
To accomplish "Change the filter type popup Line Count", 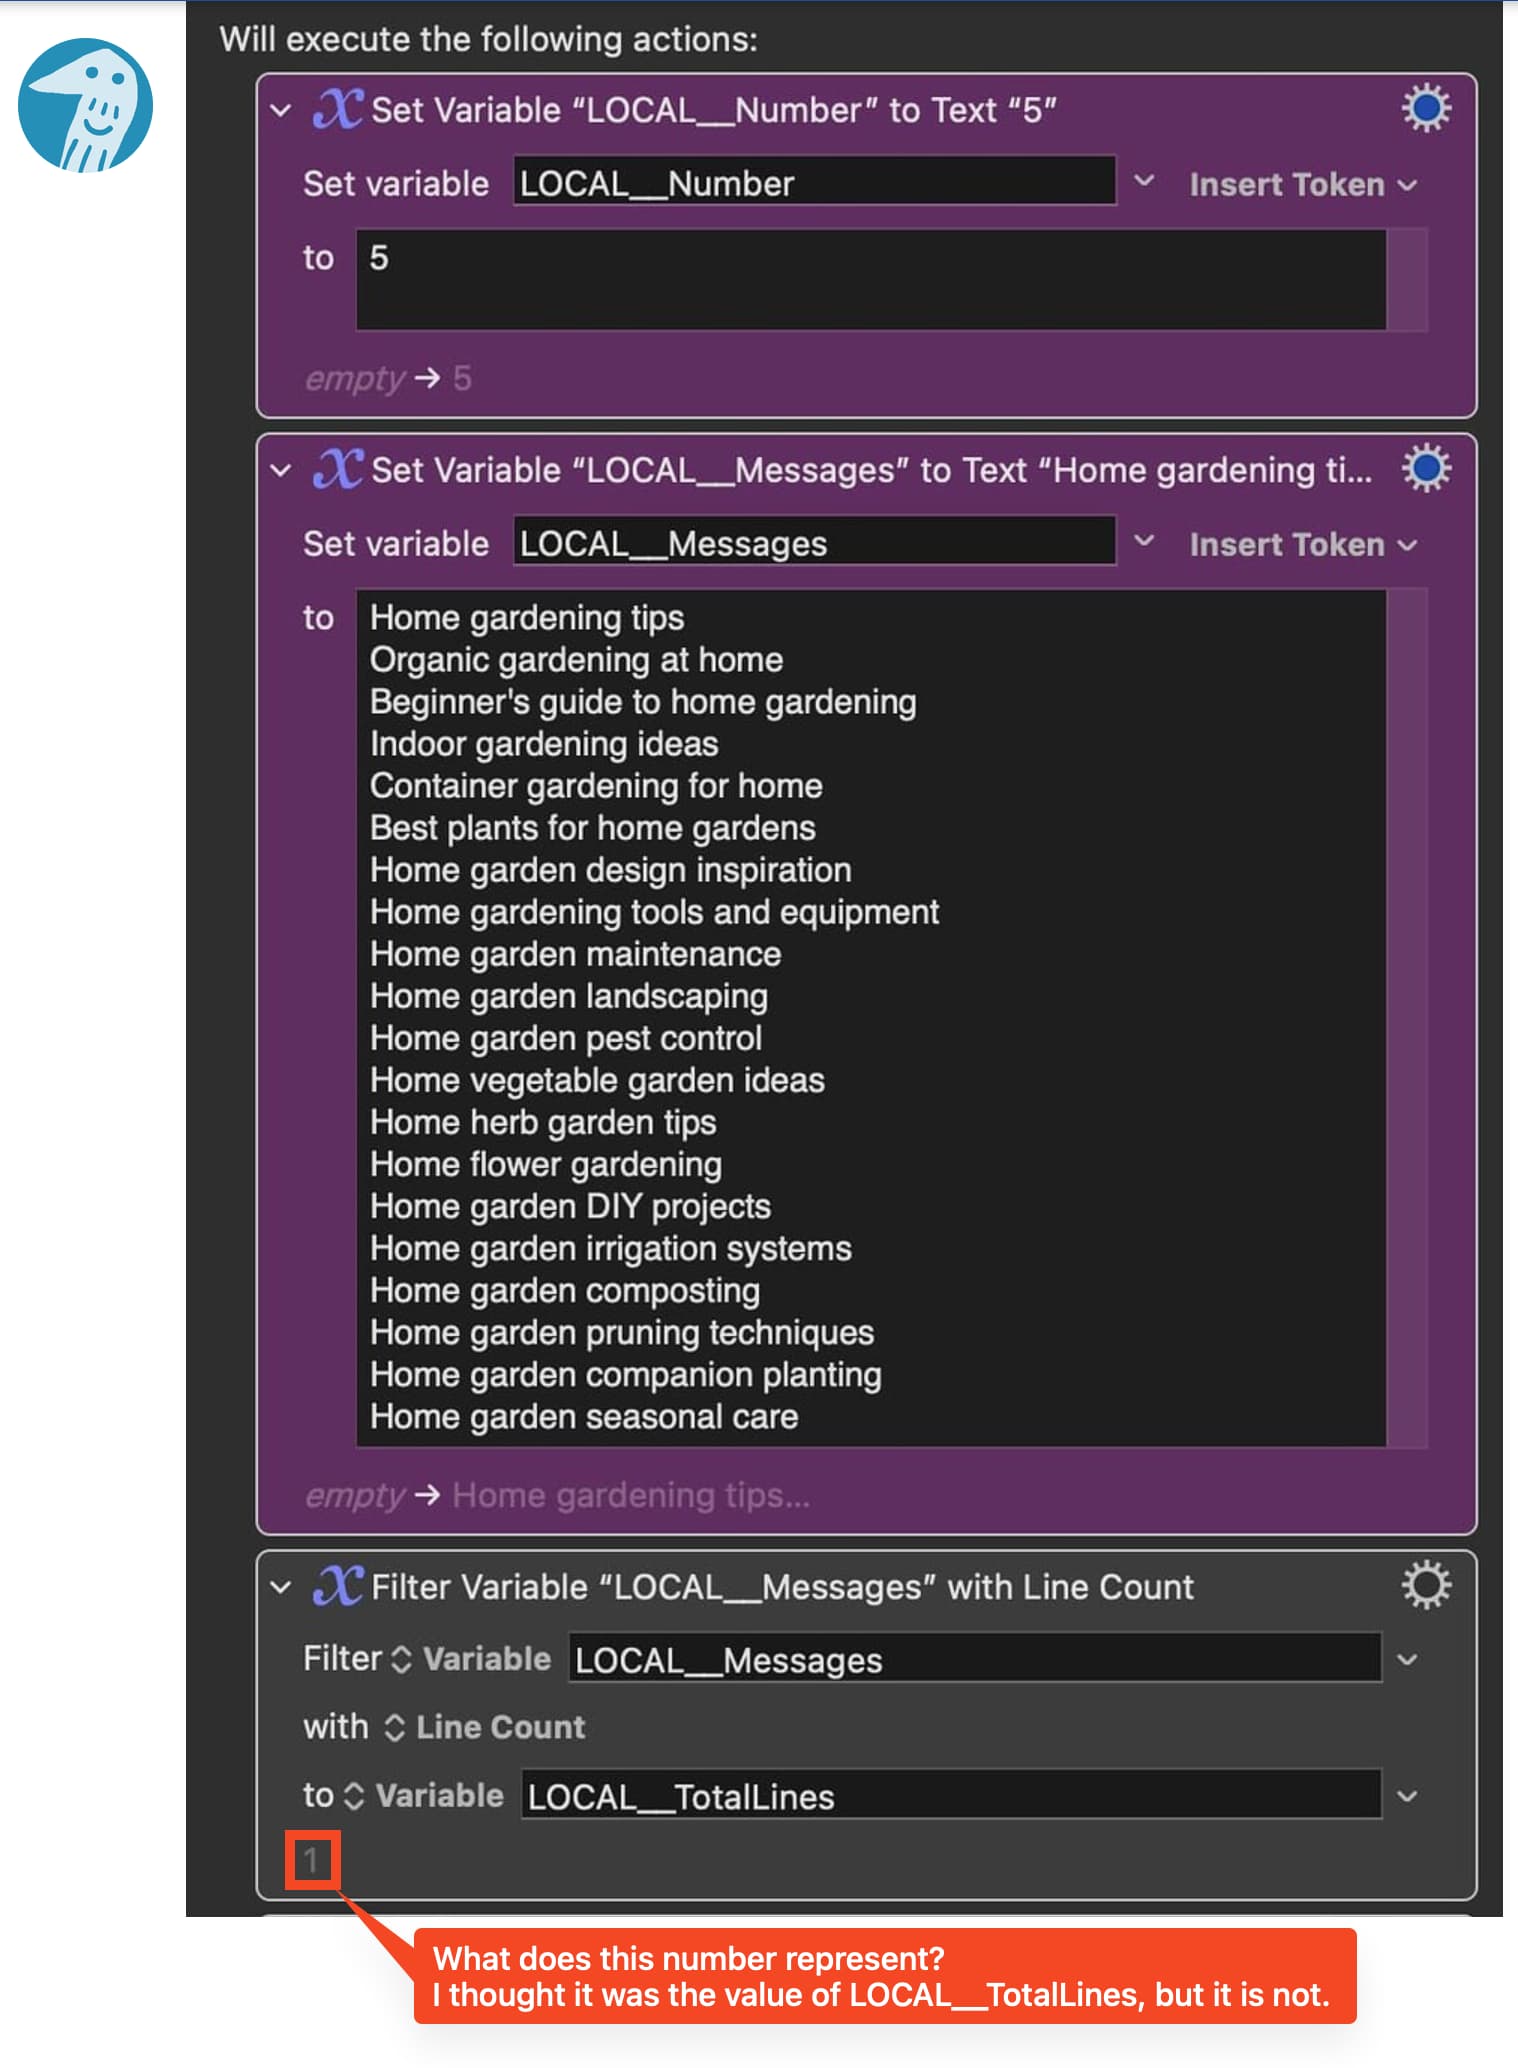I will coord(485,1727).
